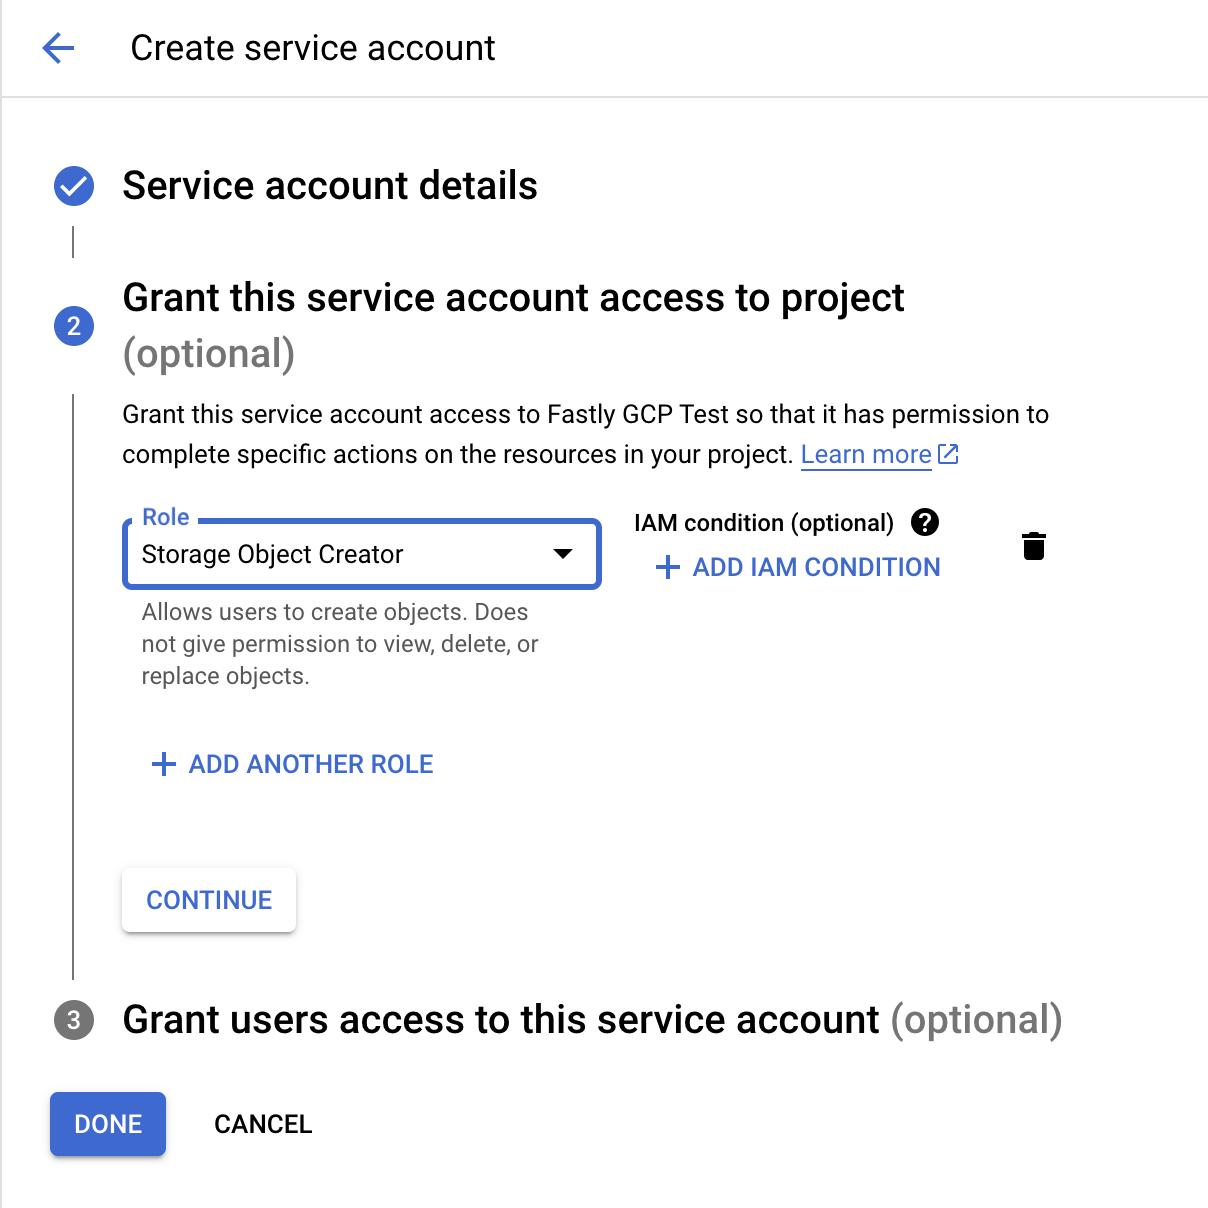Click the back arrow to exit creation
1208x1208 pixels.
(x=57, y=47)
